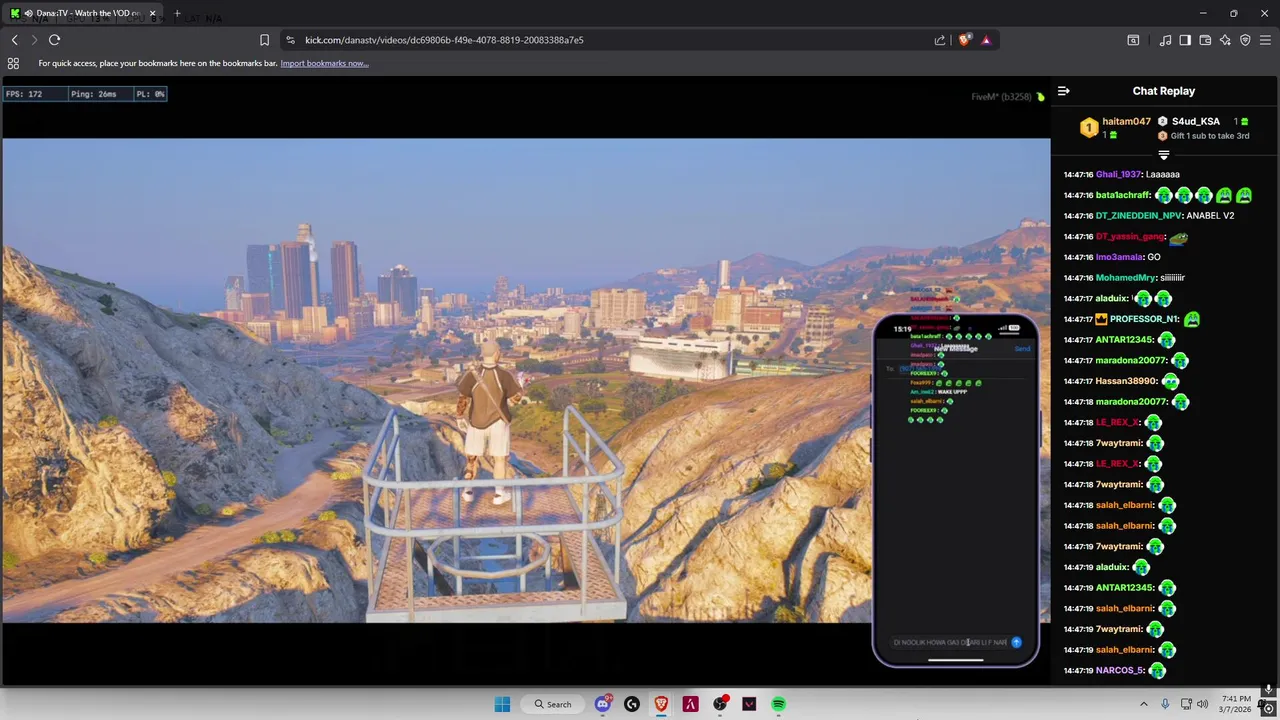1280x720 pixels.
Task: Click the blue send arrow in the phone overlay
Action: [1017, 642]
